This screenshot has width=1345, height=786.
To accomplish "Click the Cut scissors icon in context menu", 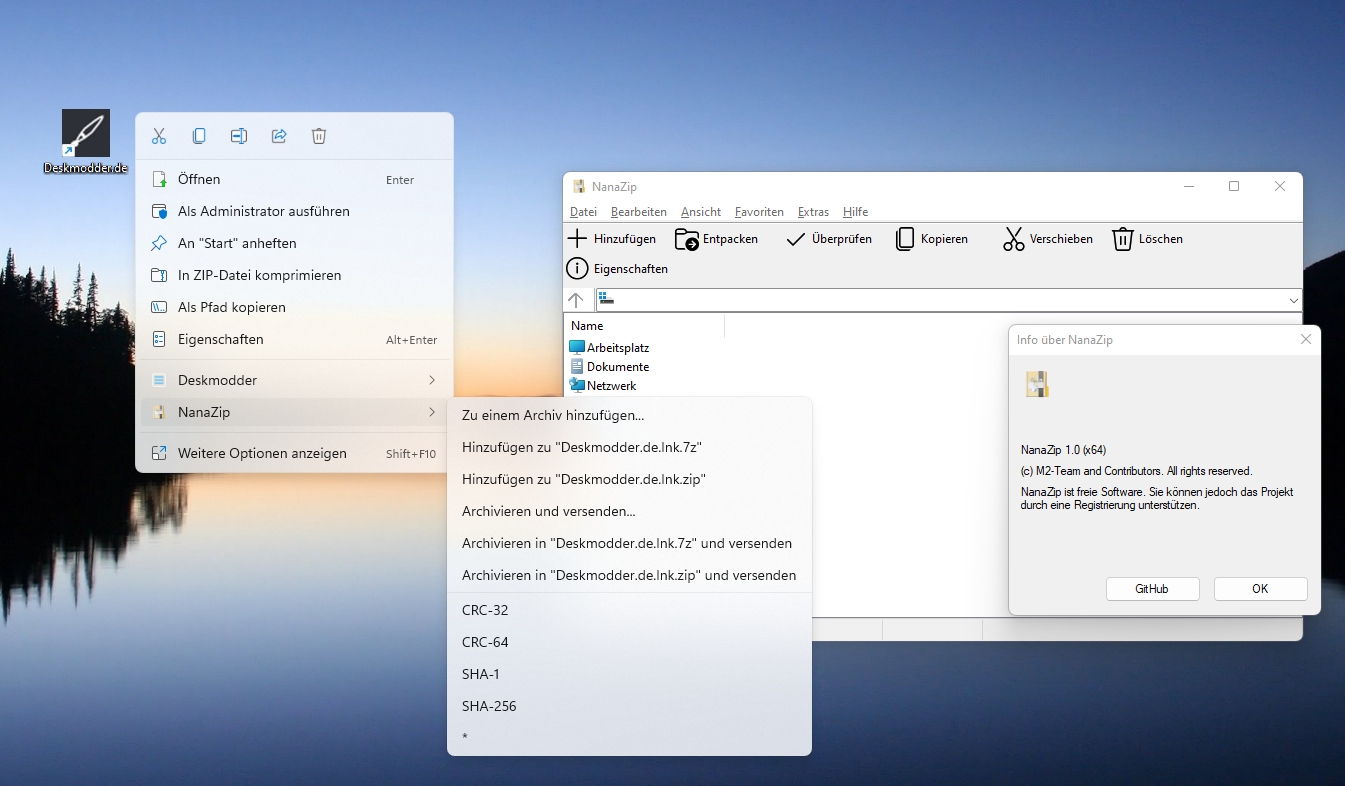I will coord(159,136).
